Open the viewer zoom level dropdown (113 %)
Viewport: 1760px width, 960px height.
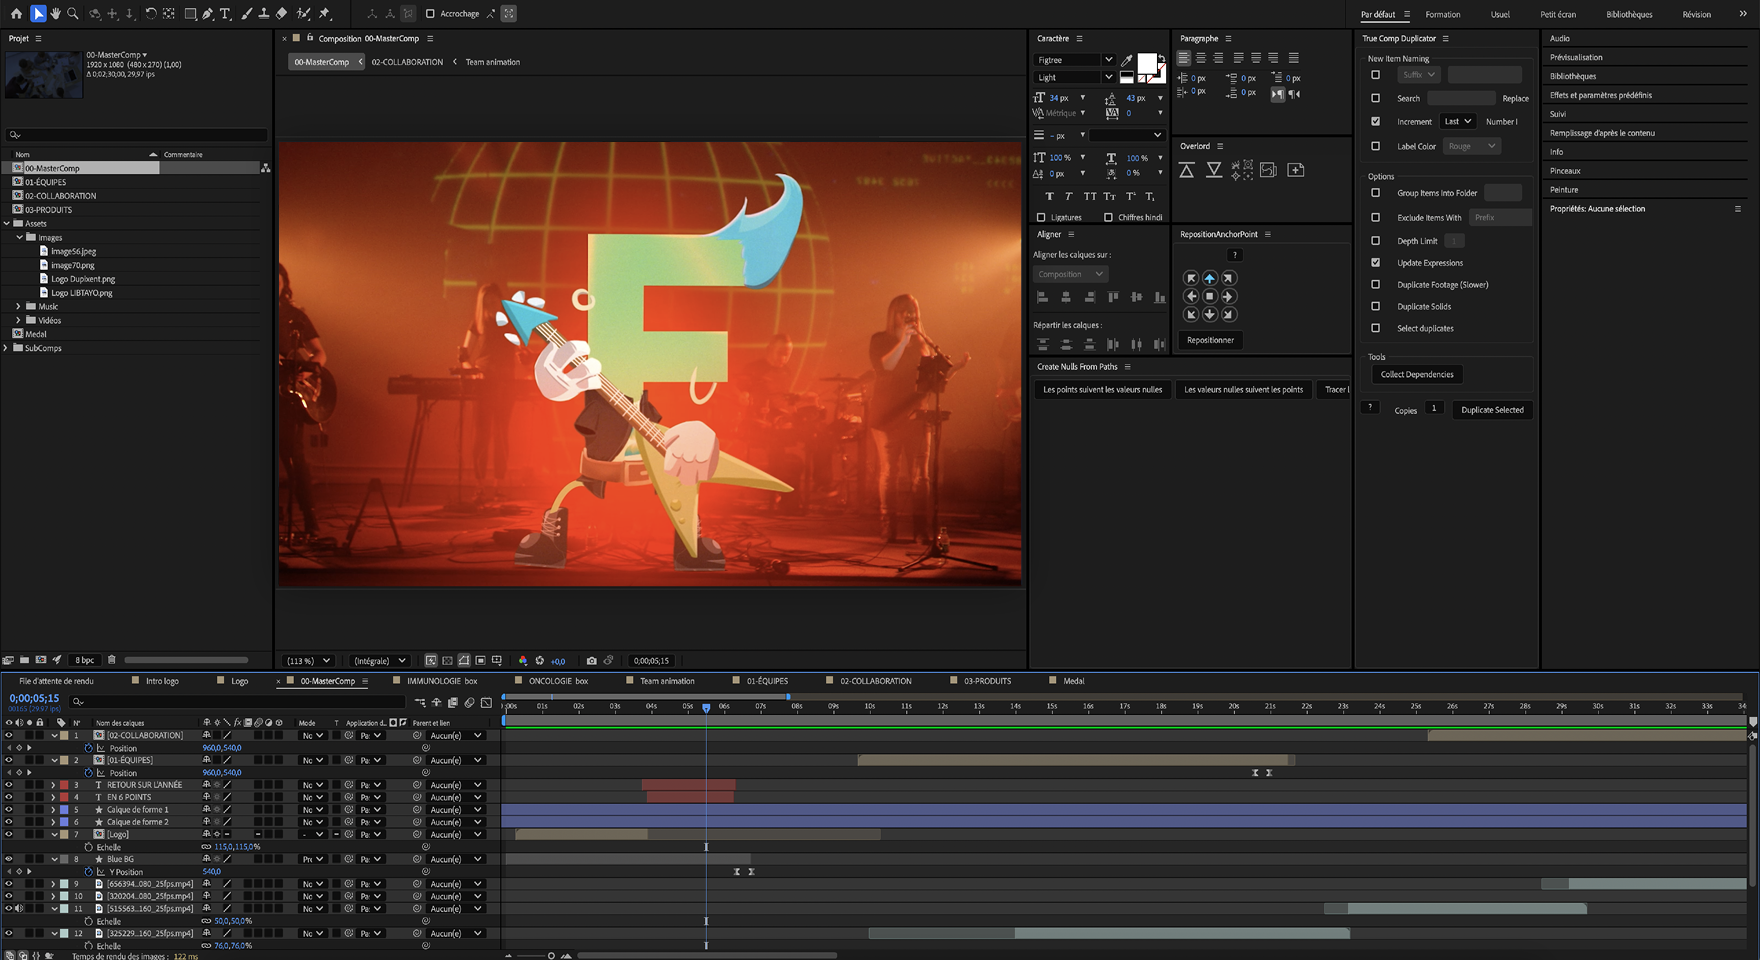coord(308,661)
